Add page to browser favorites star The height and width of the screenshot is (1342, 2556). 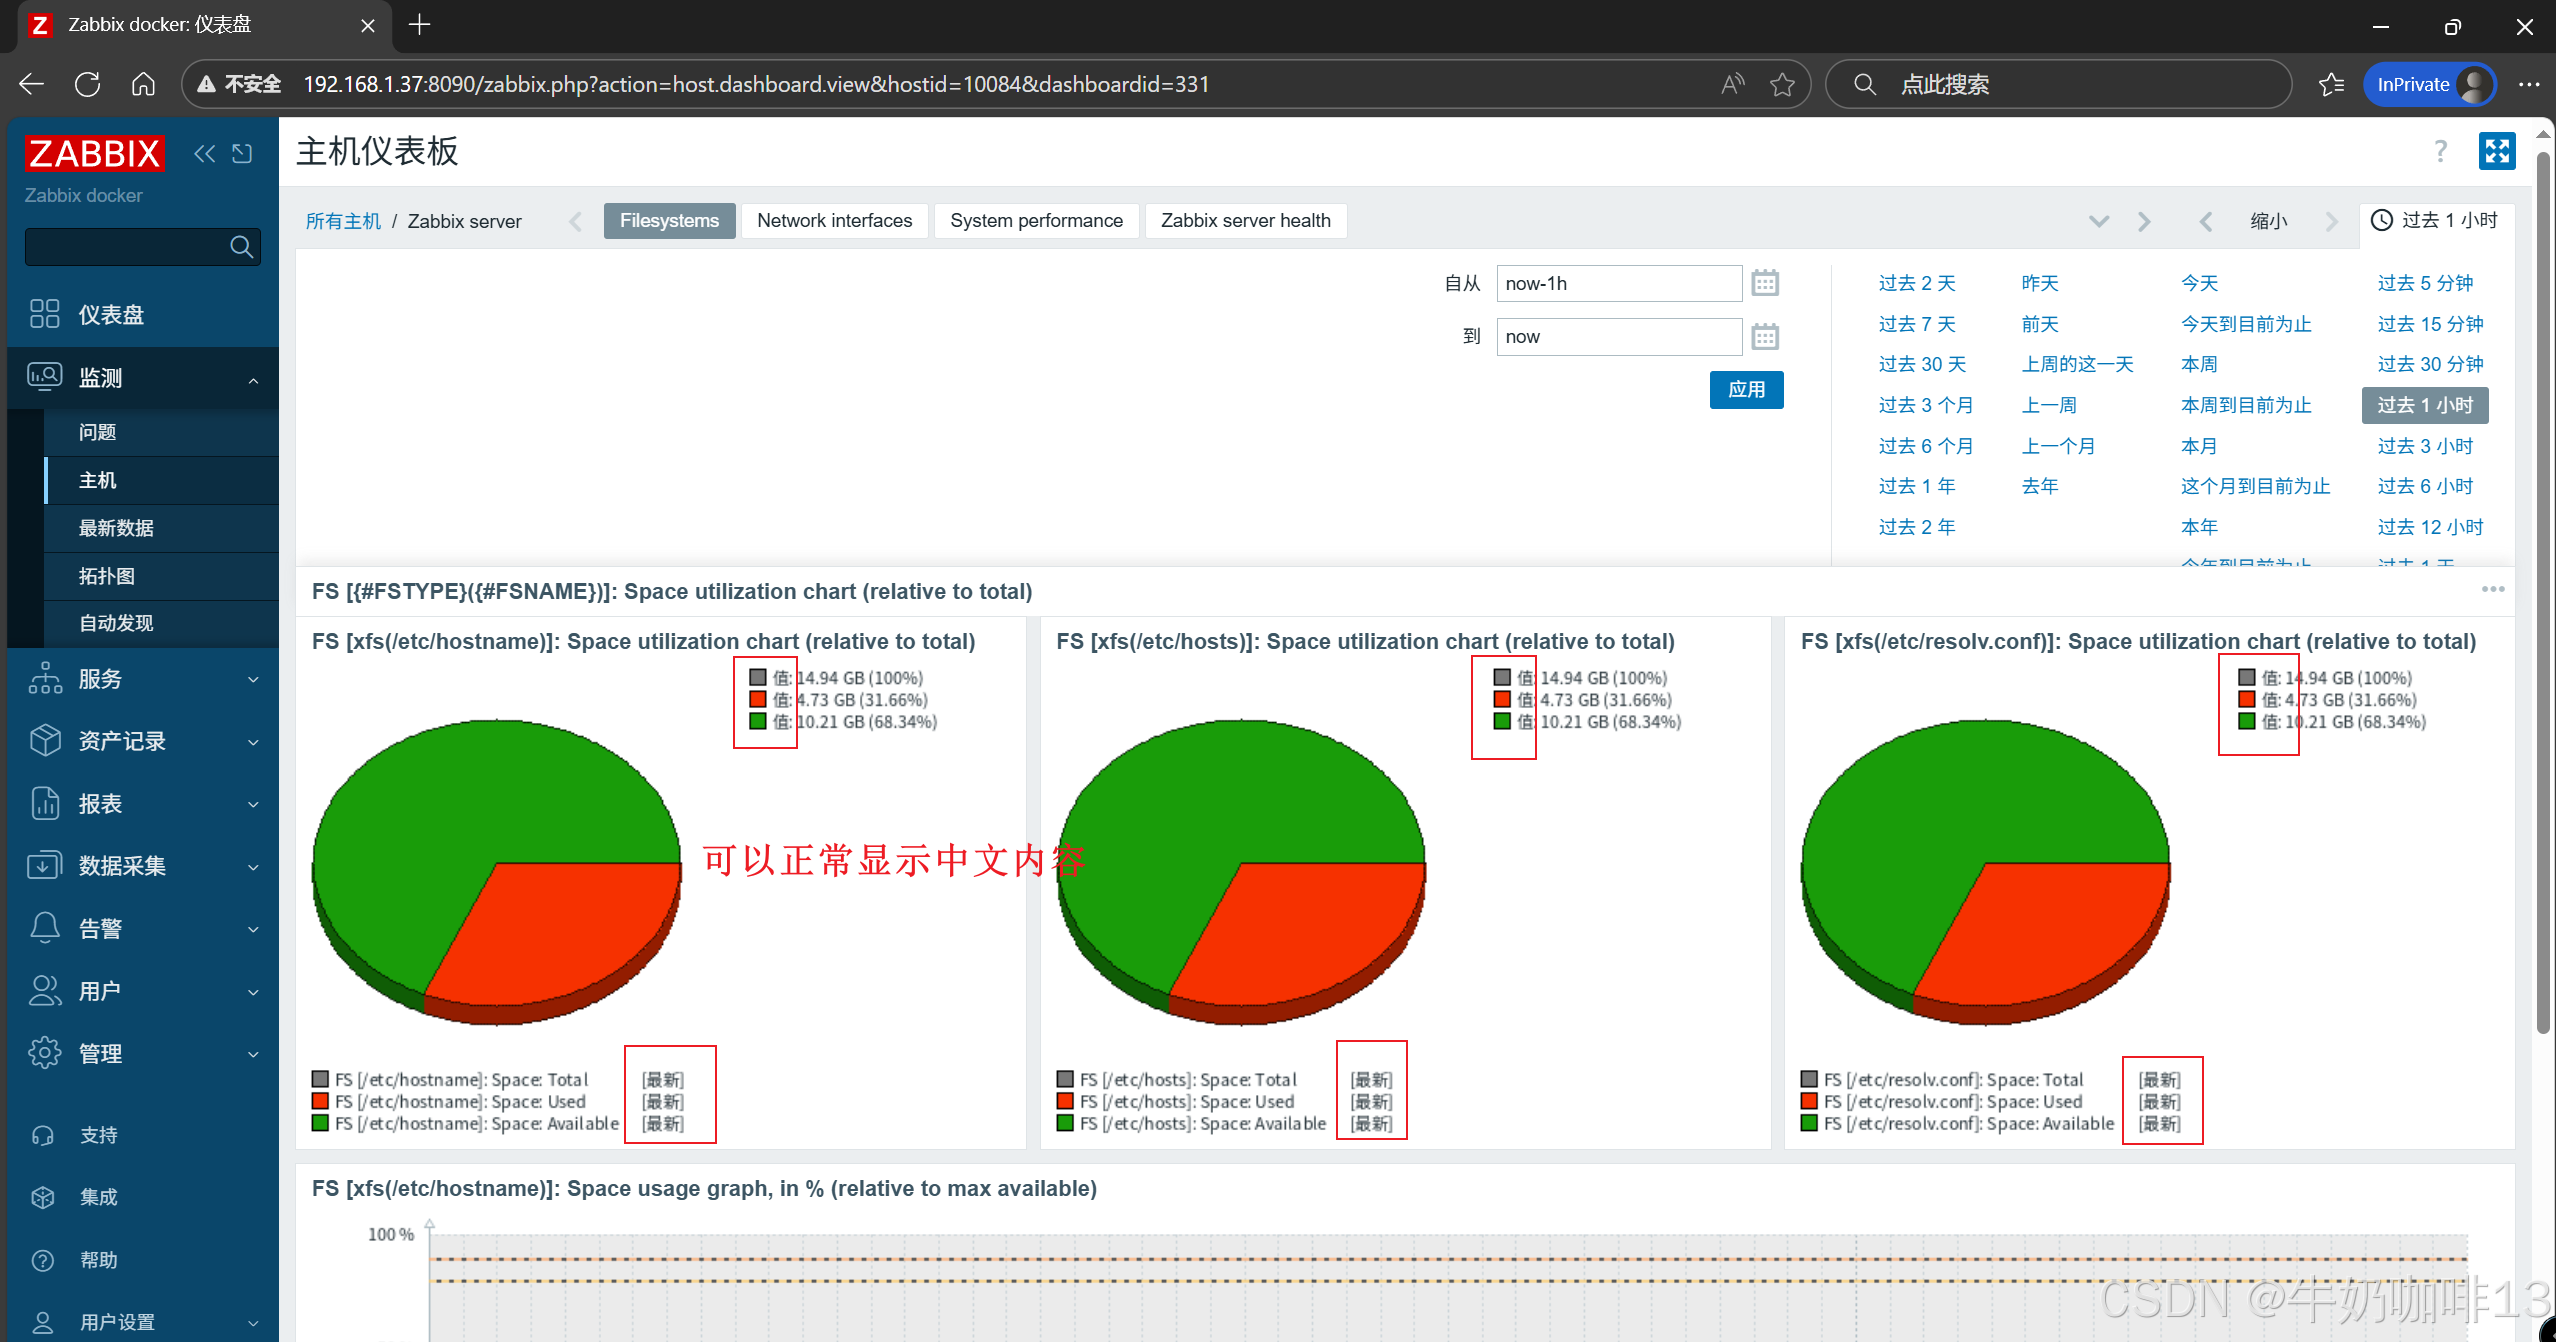(1782, 85)
